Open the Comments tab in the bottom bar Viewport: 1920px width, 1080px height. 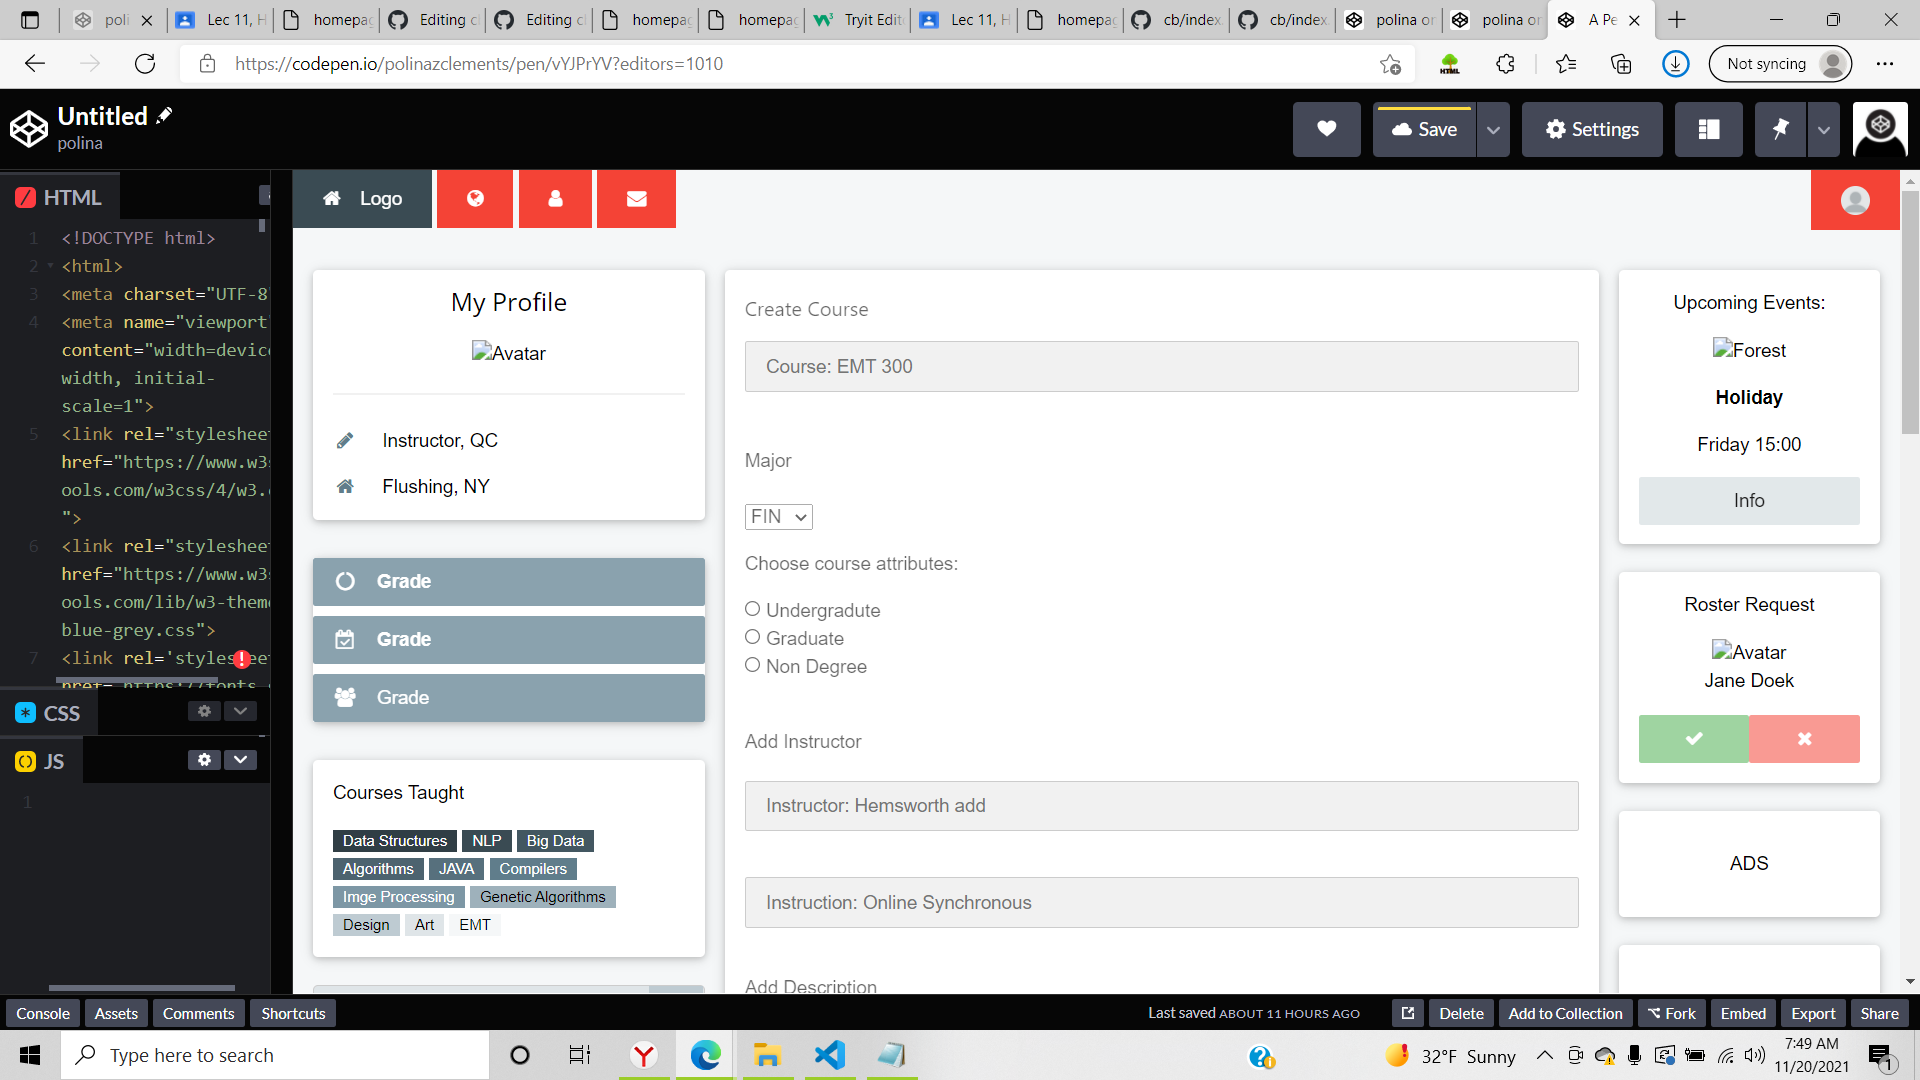pos(198,1013)
